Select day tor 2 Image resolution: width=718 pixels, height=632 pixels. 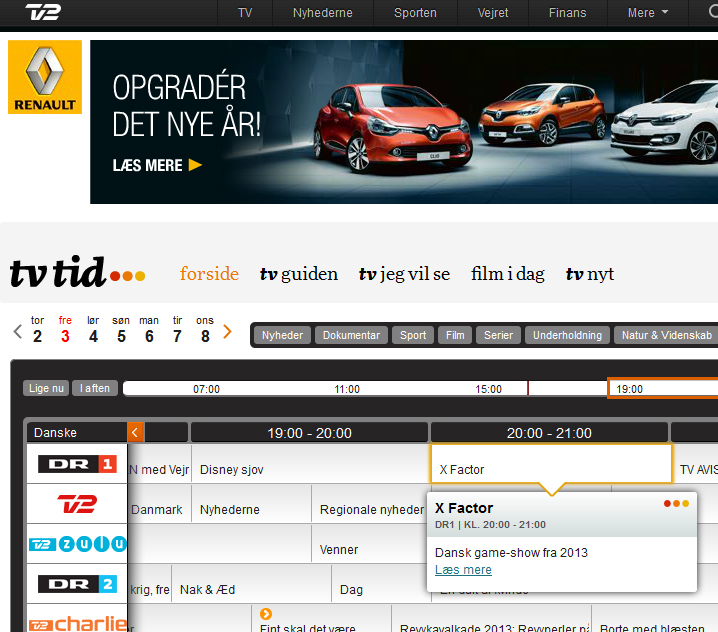coord(38,330)
